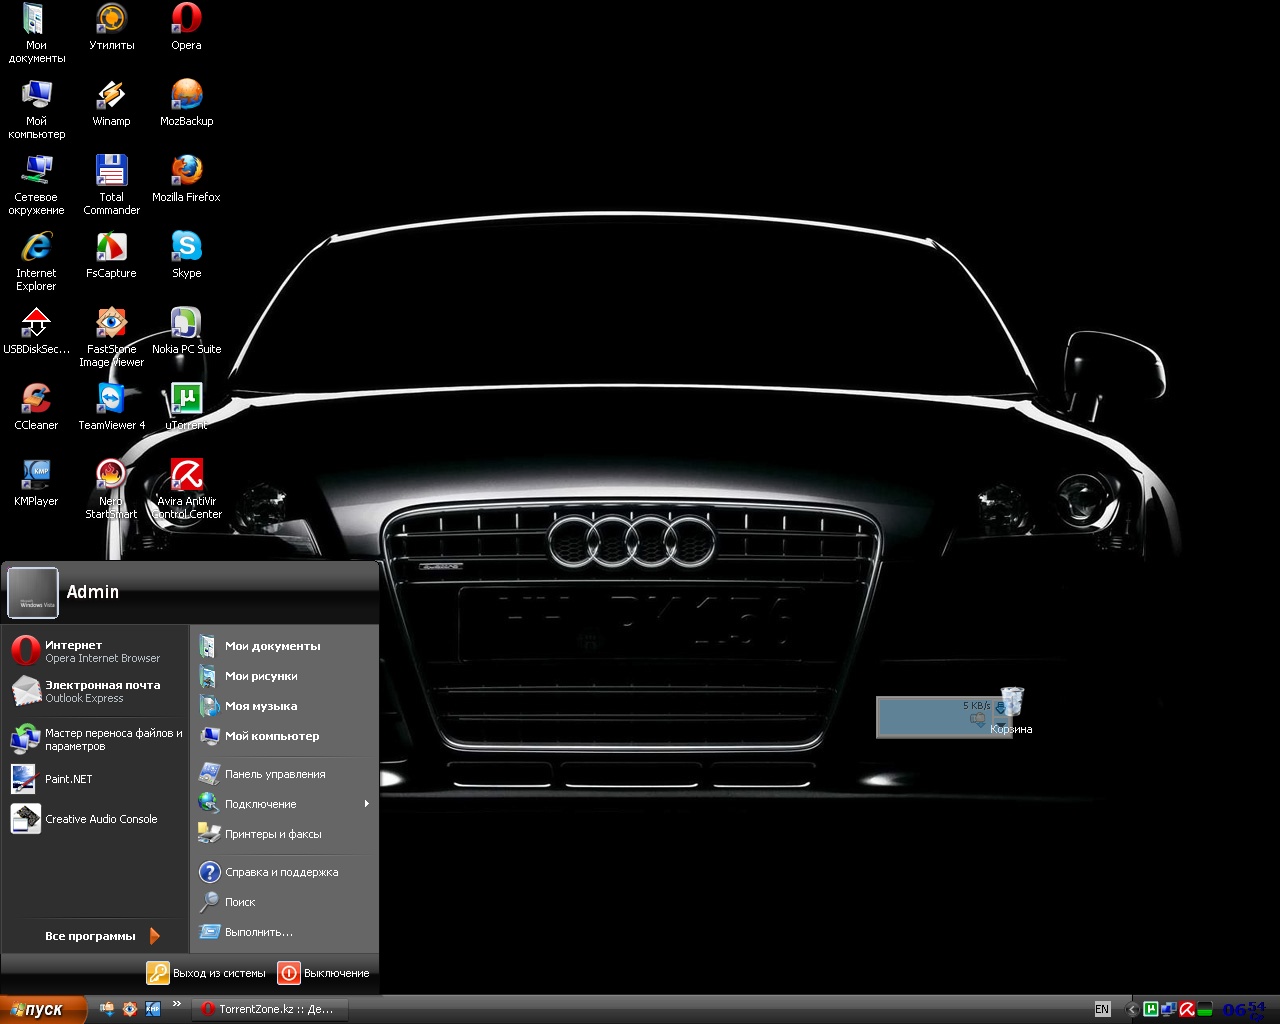
Task: Open Поиск from the Start menu
Action: (x=285, y=902)
